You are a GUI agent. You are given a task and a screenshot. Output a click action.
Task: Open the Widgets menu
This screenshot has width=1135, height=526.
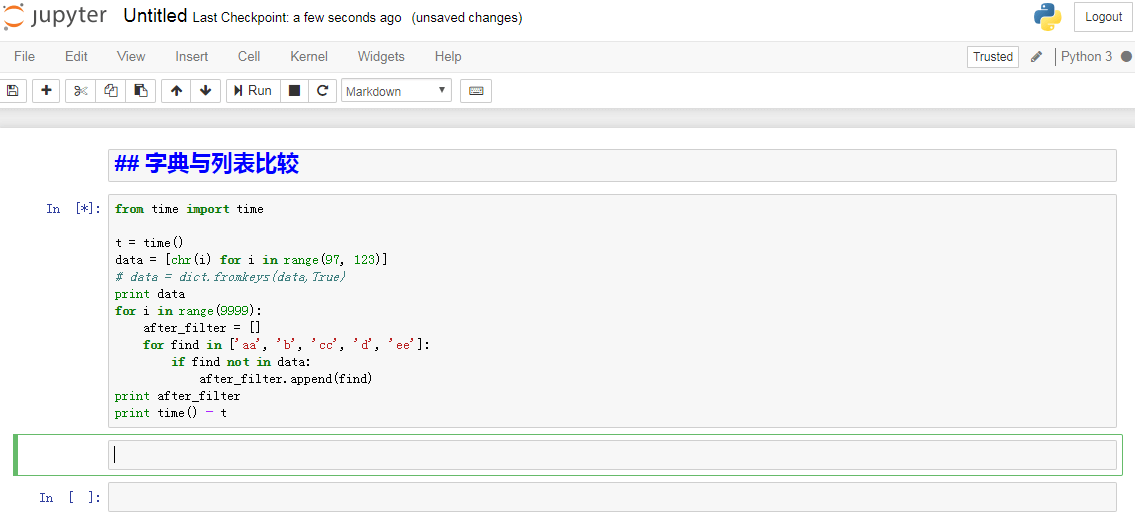381,56
